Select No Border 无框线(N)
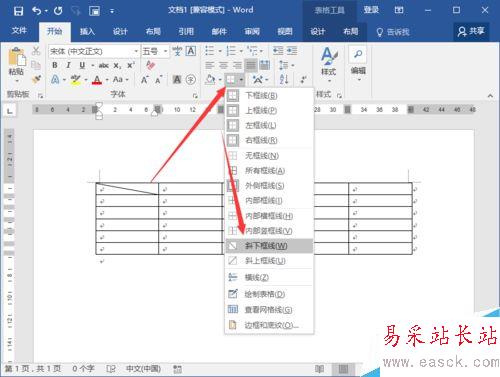This screenshot has width=500, height=377. click(x=269, y=156)
